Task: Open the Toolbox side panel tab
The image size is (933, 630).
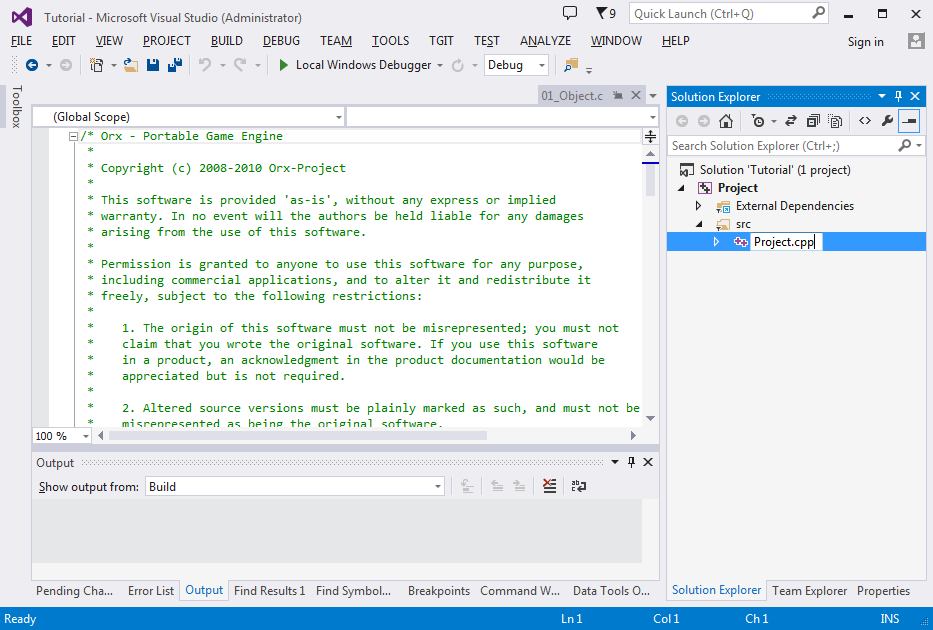Action: (x=17, y=106)
